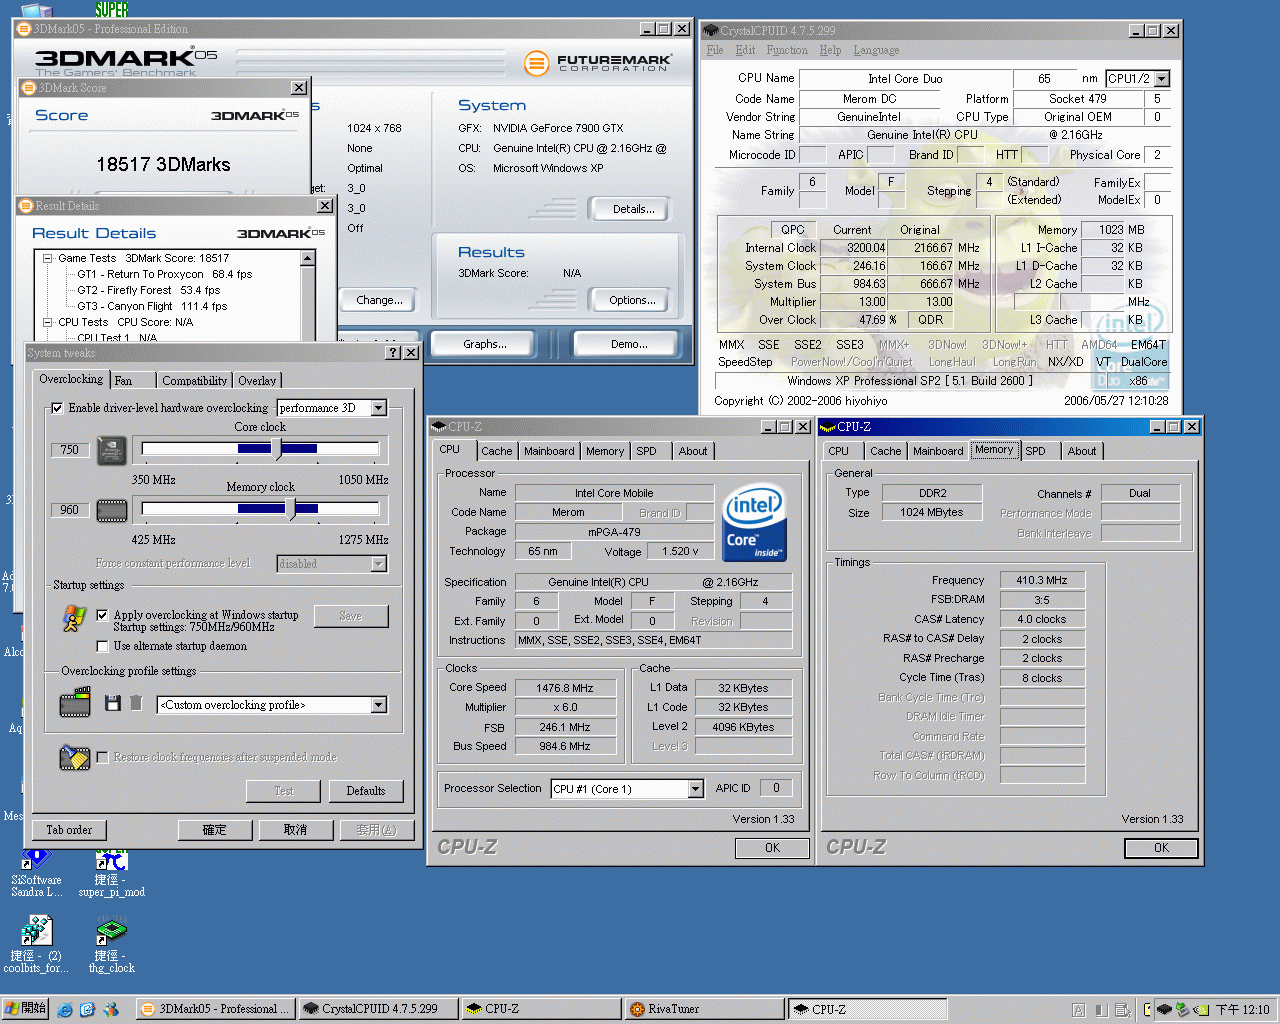Open CPU1/2 selector in CrystalCPUID

pos(1162,78)
